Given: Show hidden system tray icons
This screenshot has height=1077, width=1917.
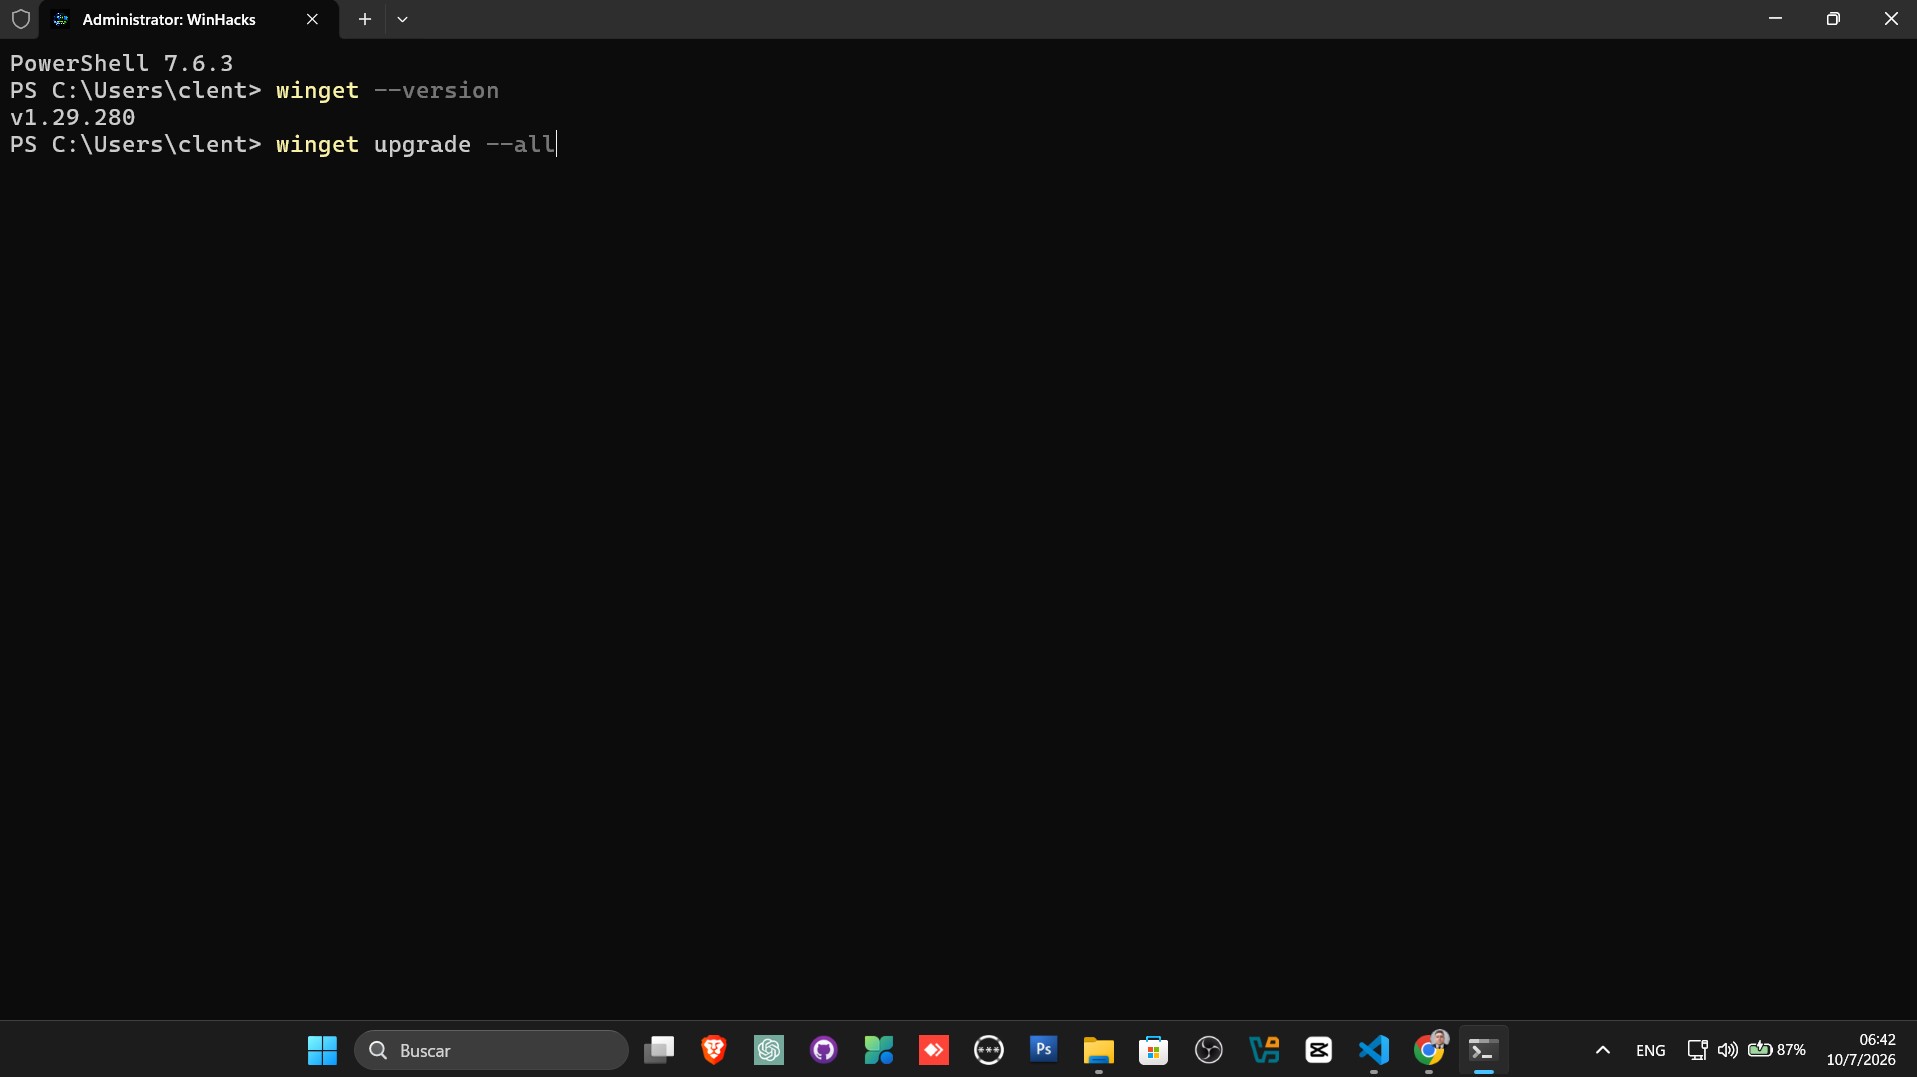Looking at the screenshot, I should pyautogui.click(x=1603, y=1050).
